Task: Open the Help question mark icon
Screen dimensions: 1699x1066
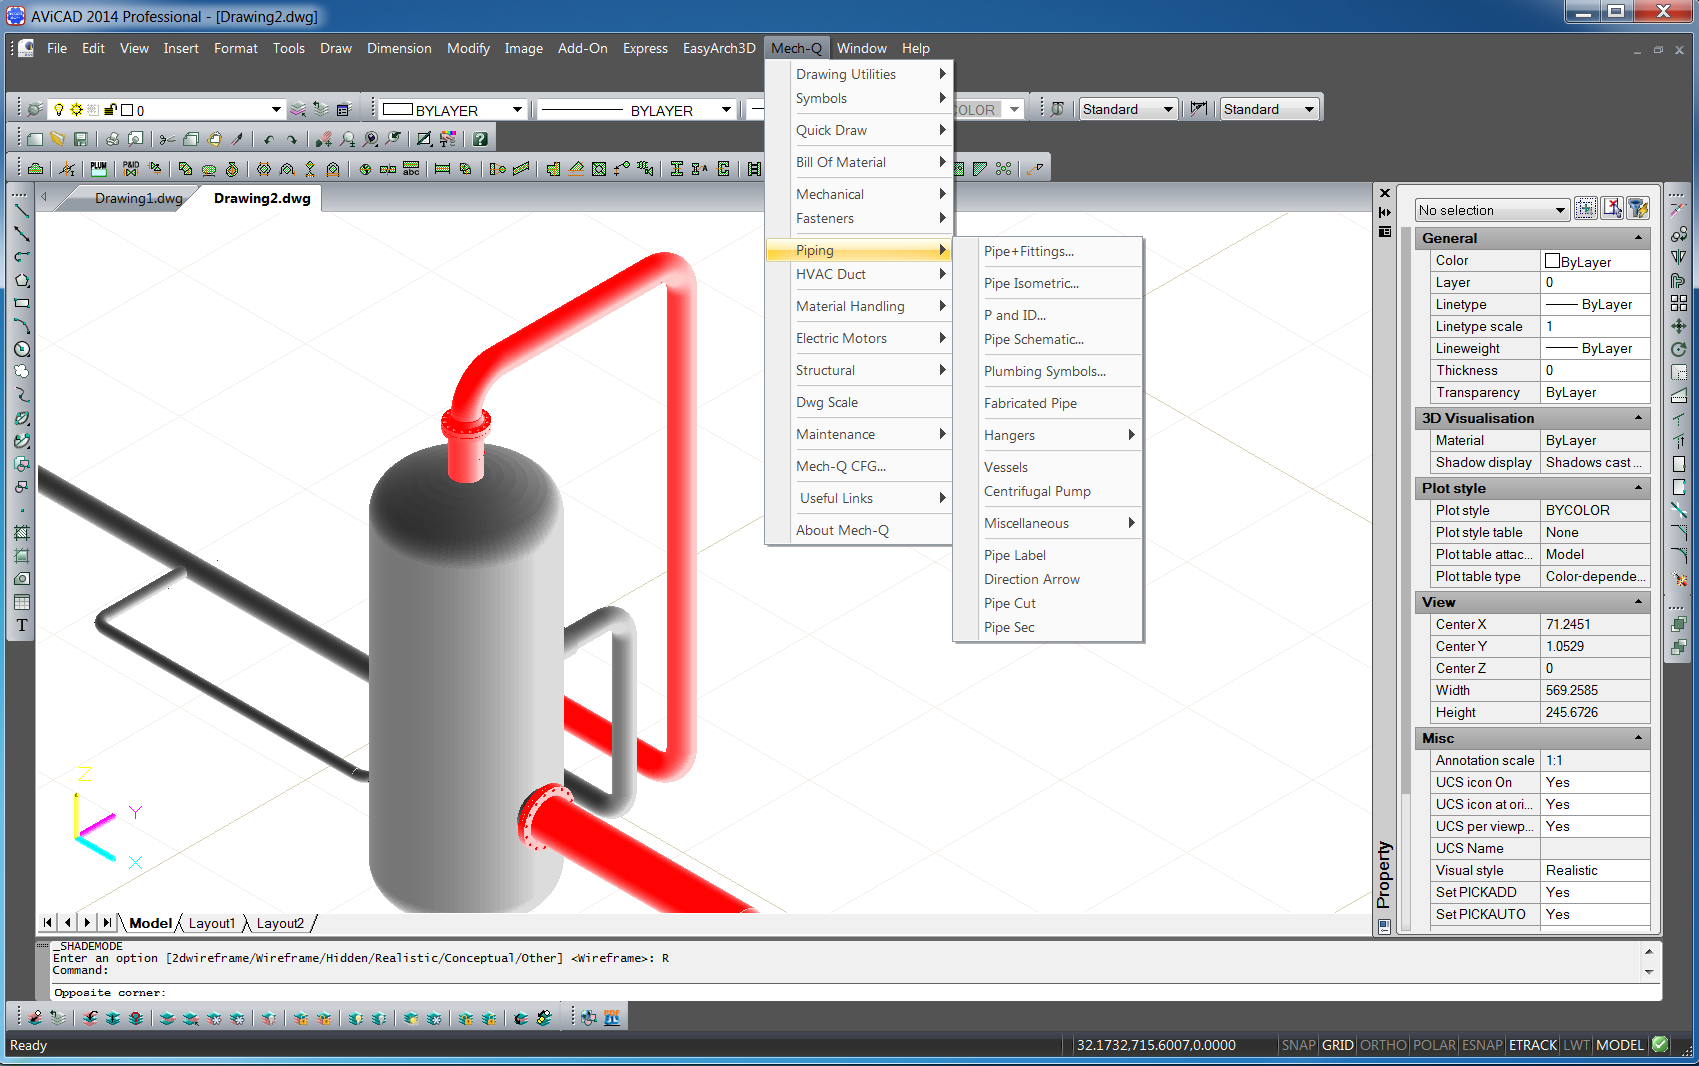Action: [480, 139]
